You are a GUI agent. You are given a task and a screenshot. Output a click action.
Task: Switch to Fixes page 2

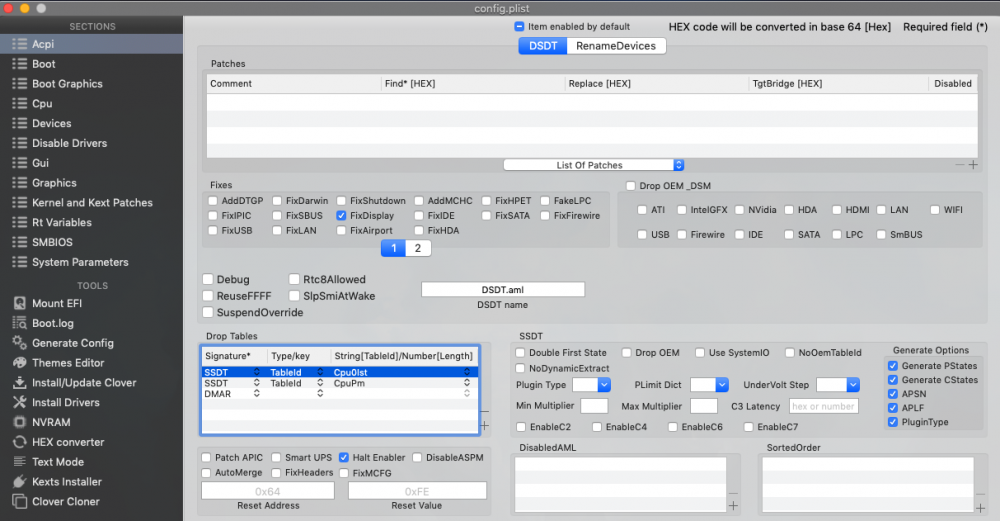coord(418,249)
